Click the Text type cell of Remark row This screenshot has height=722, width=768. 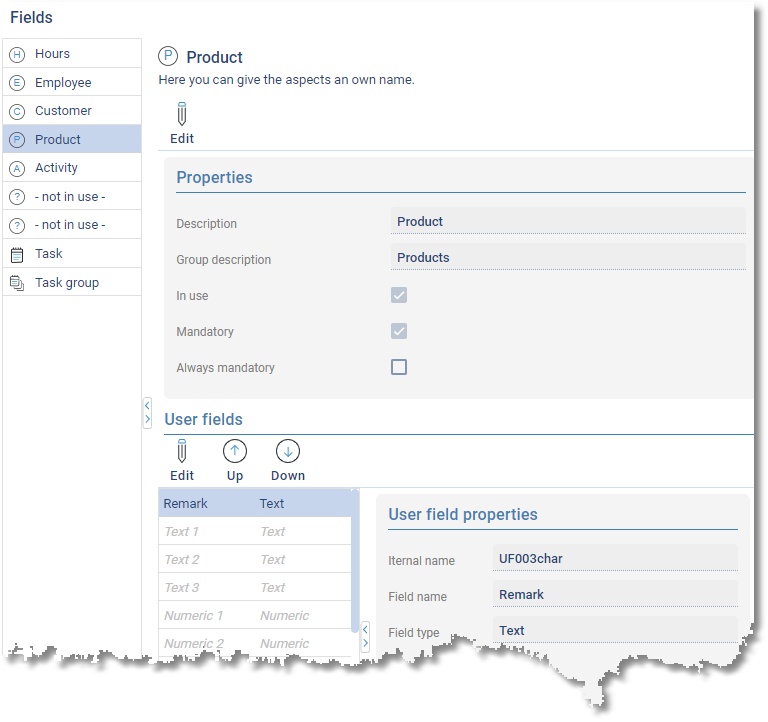[x=272, y=504]
